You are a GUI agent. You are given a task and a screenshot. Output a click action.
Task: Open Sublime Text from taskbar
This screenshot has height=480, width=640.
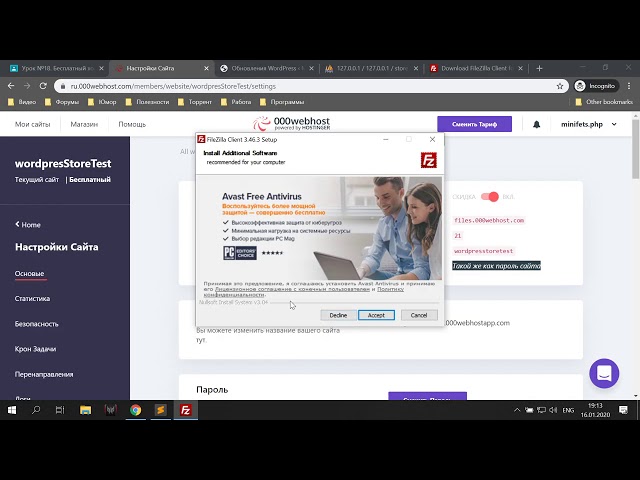coord(160,410)
